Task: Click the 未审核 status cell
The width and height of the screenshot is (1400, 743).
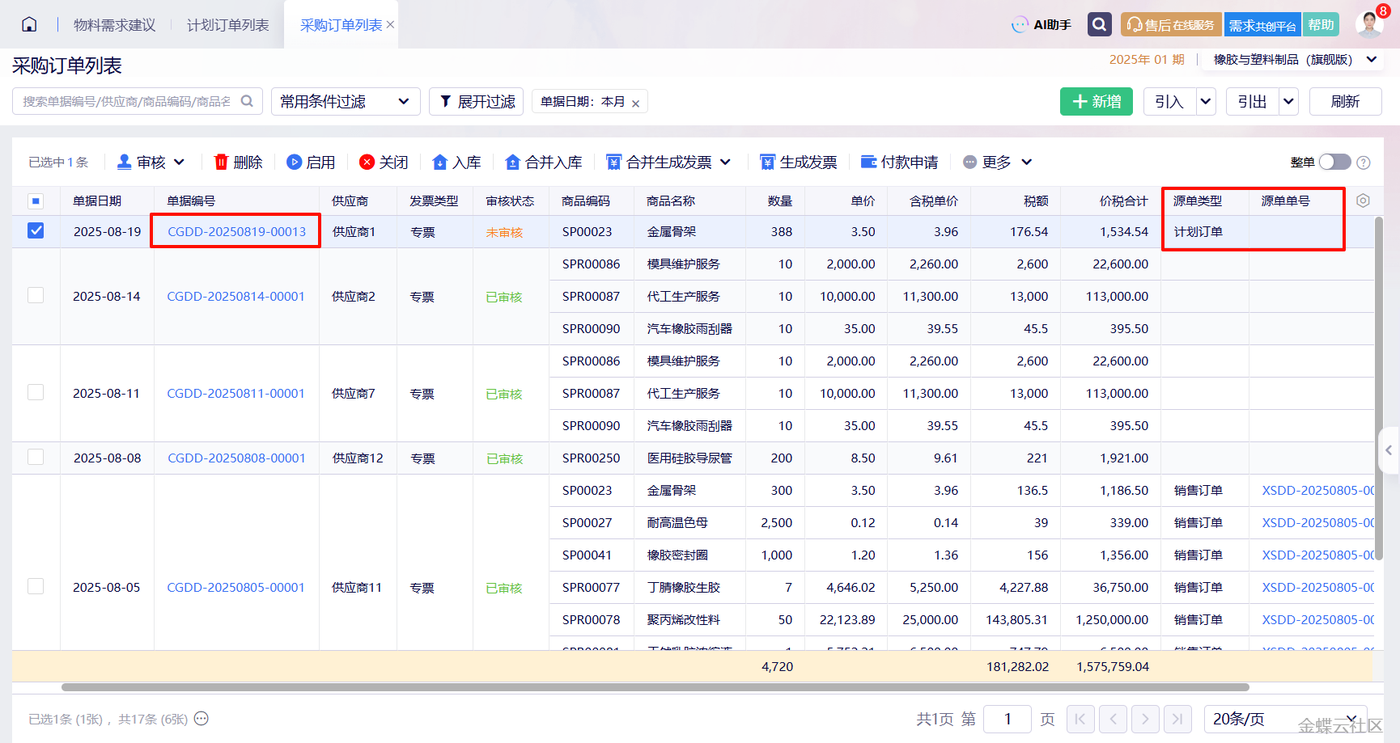Action: tap(504, 232)
